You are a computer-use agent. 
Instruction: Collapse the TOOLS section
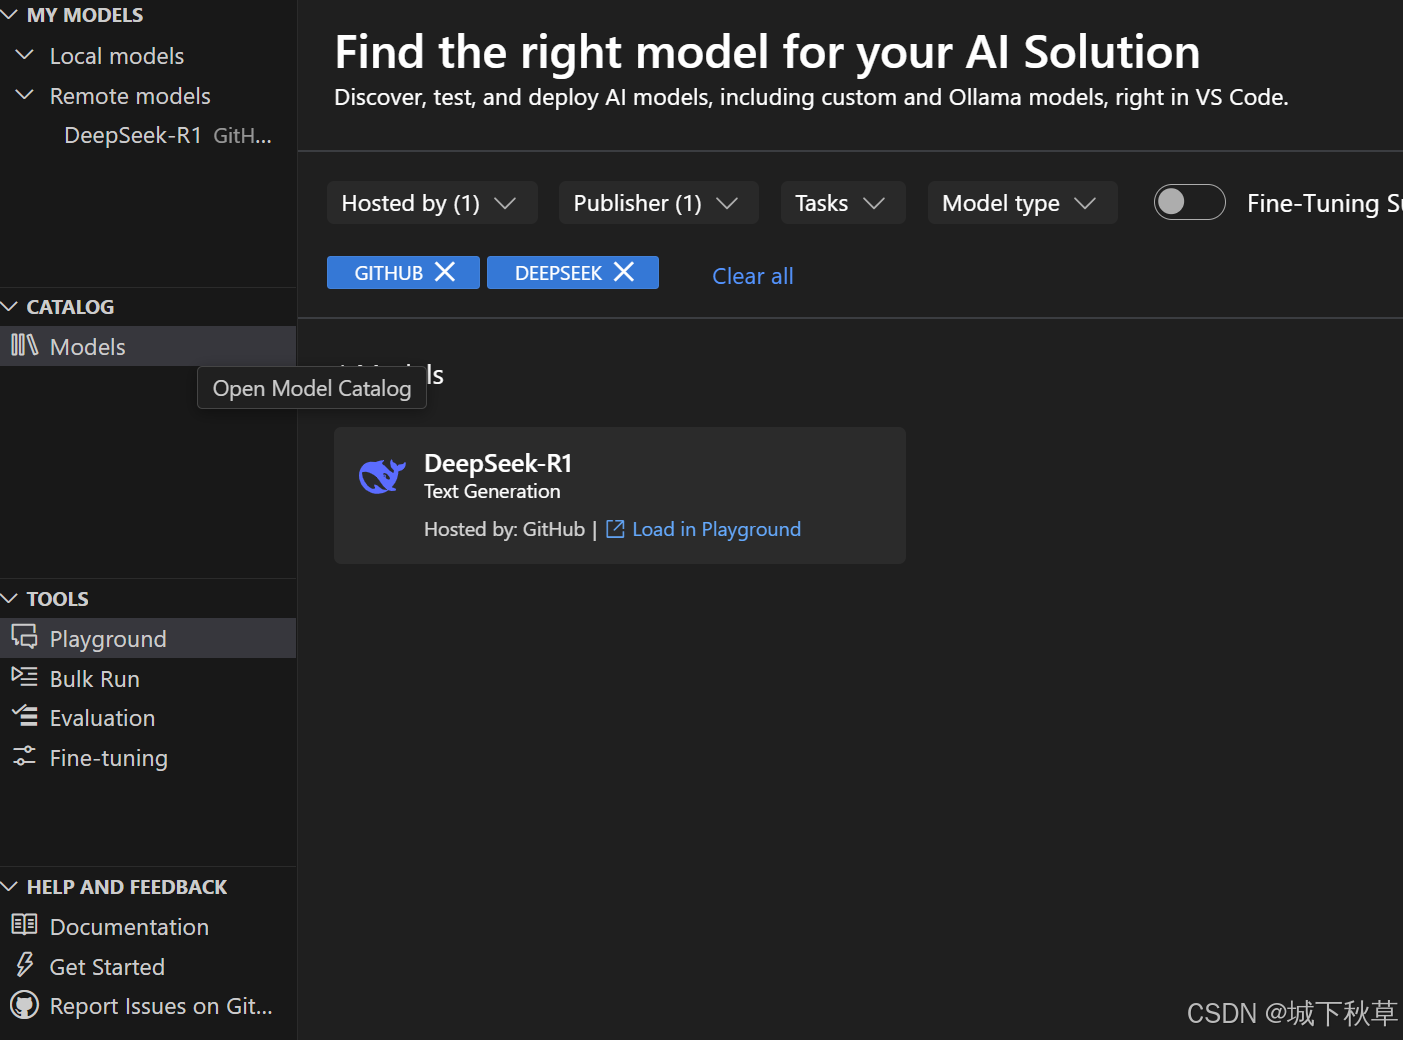point(11,599)
